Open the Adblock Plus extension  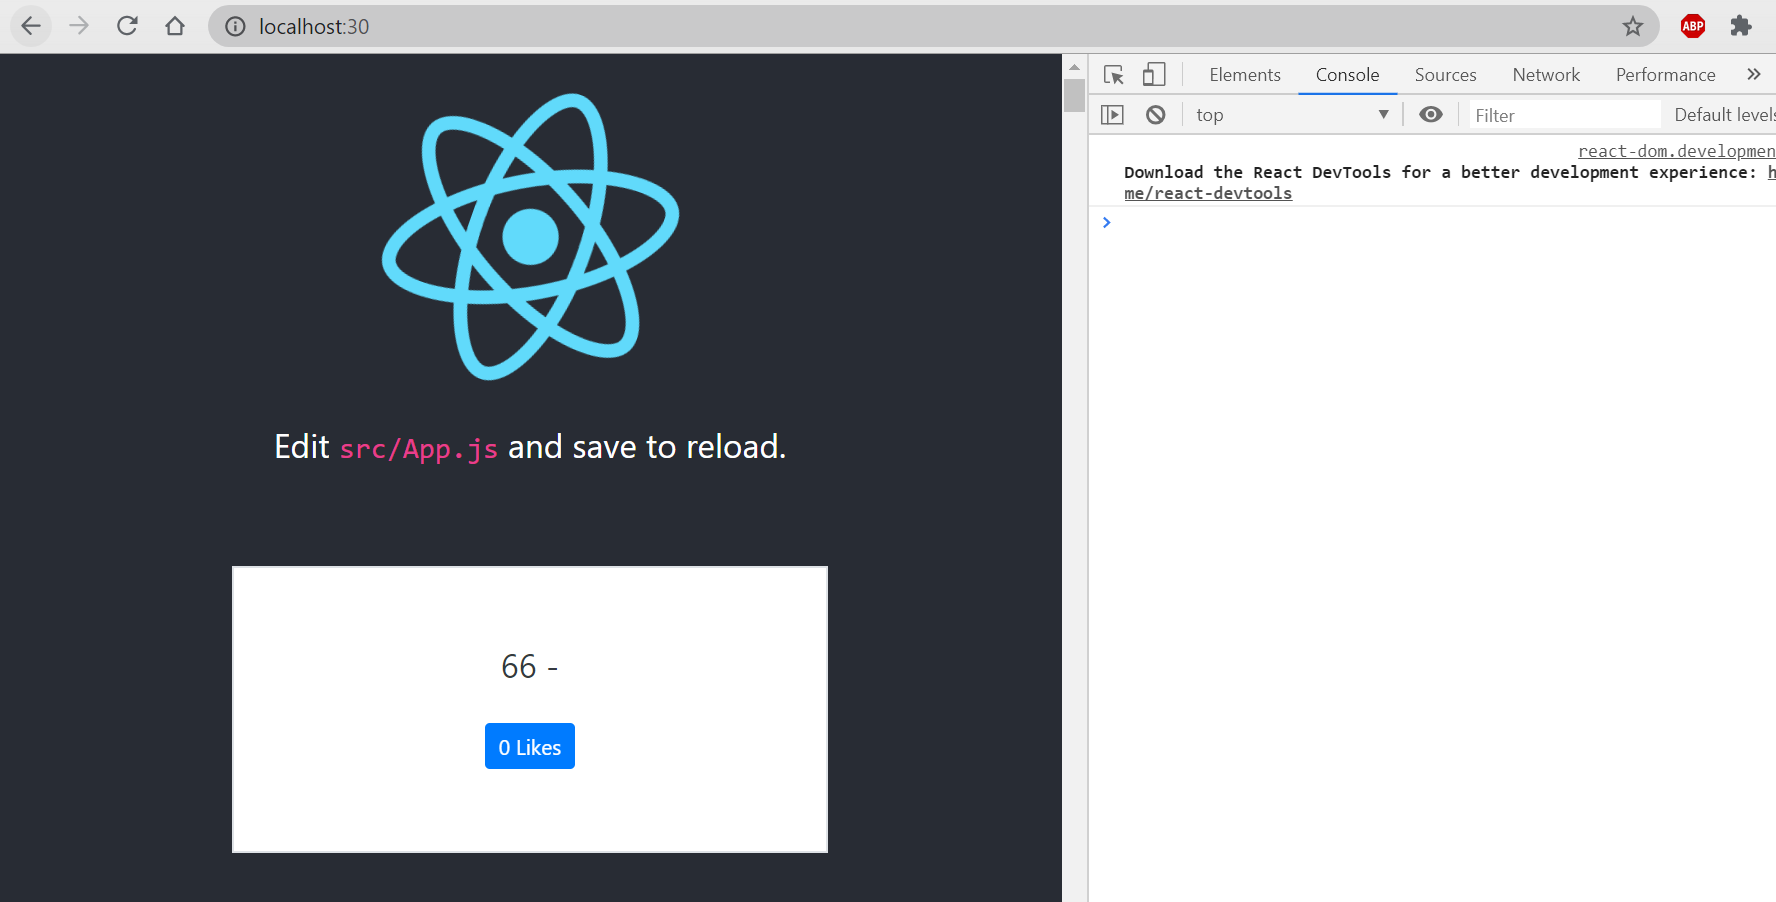click(1693, 26)
